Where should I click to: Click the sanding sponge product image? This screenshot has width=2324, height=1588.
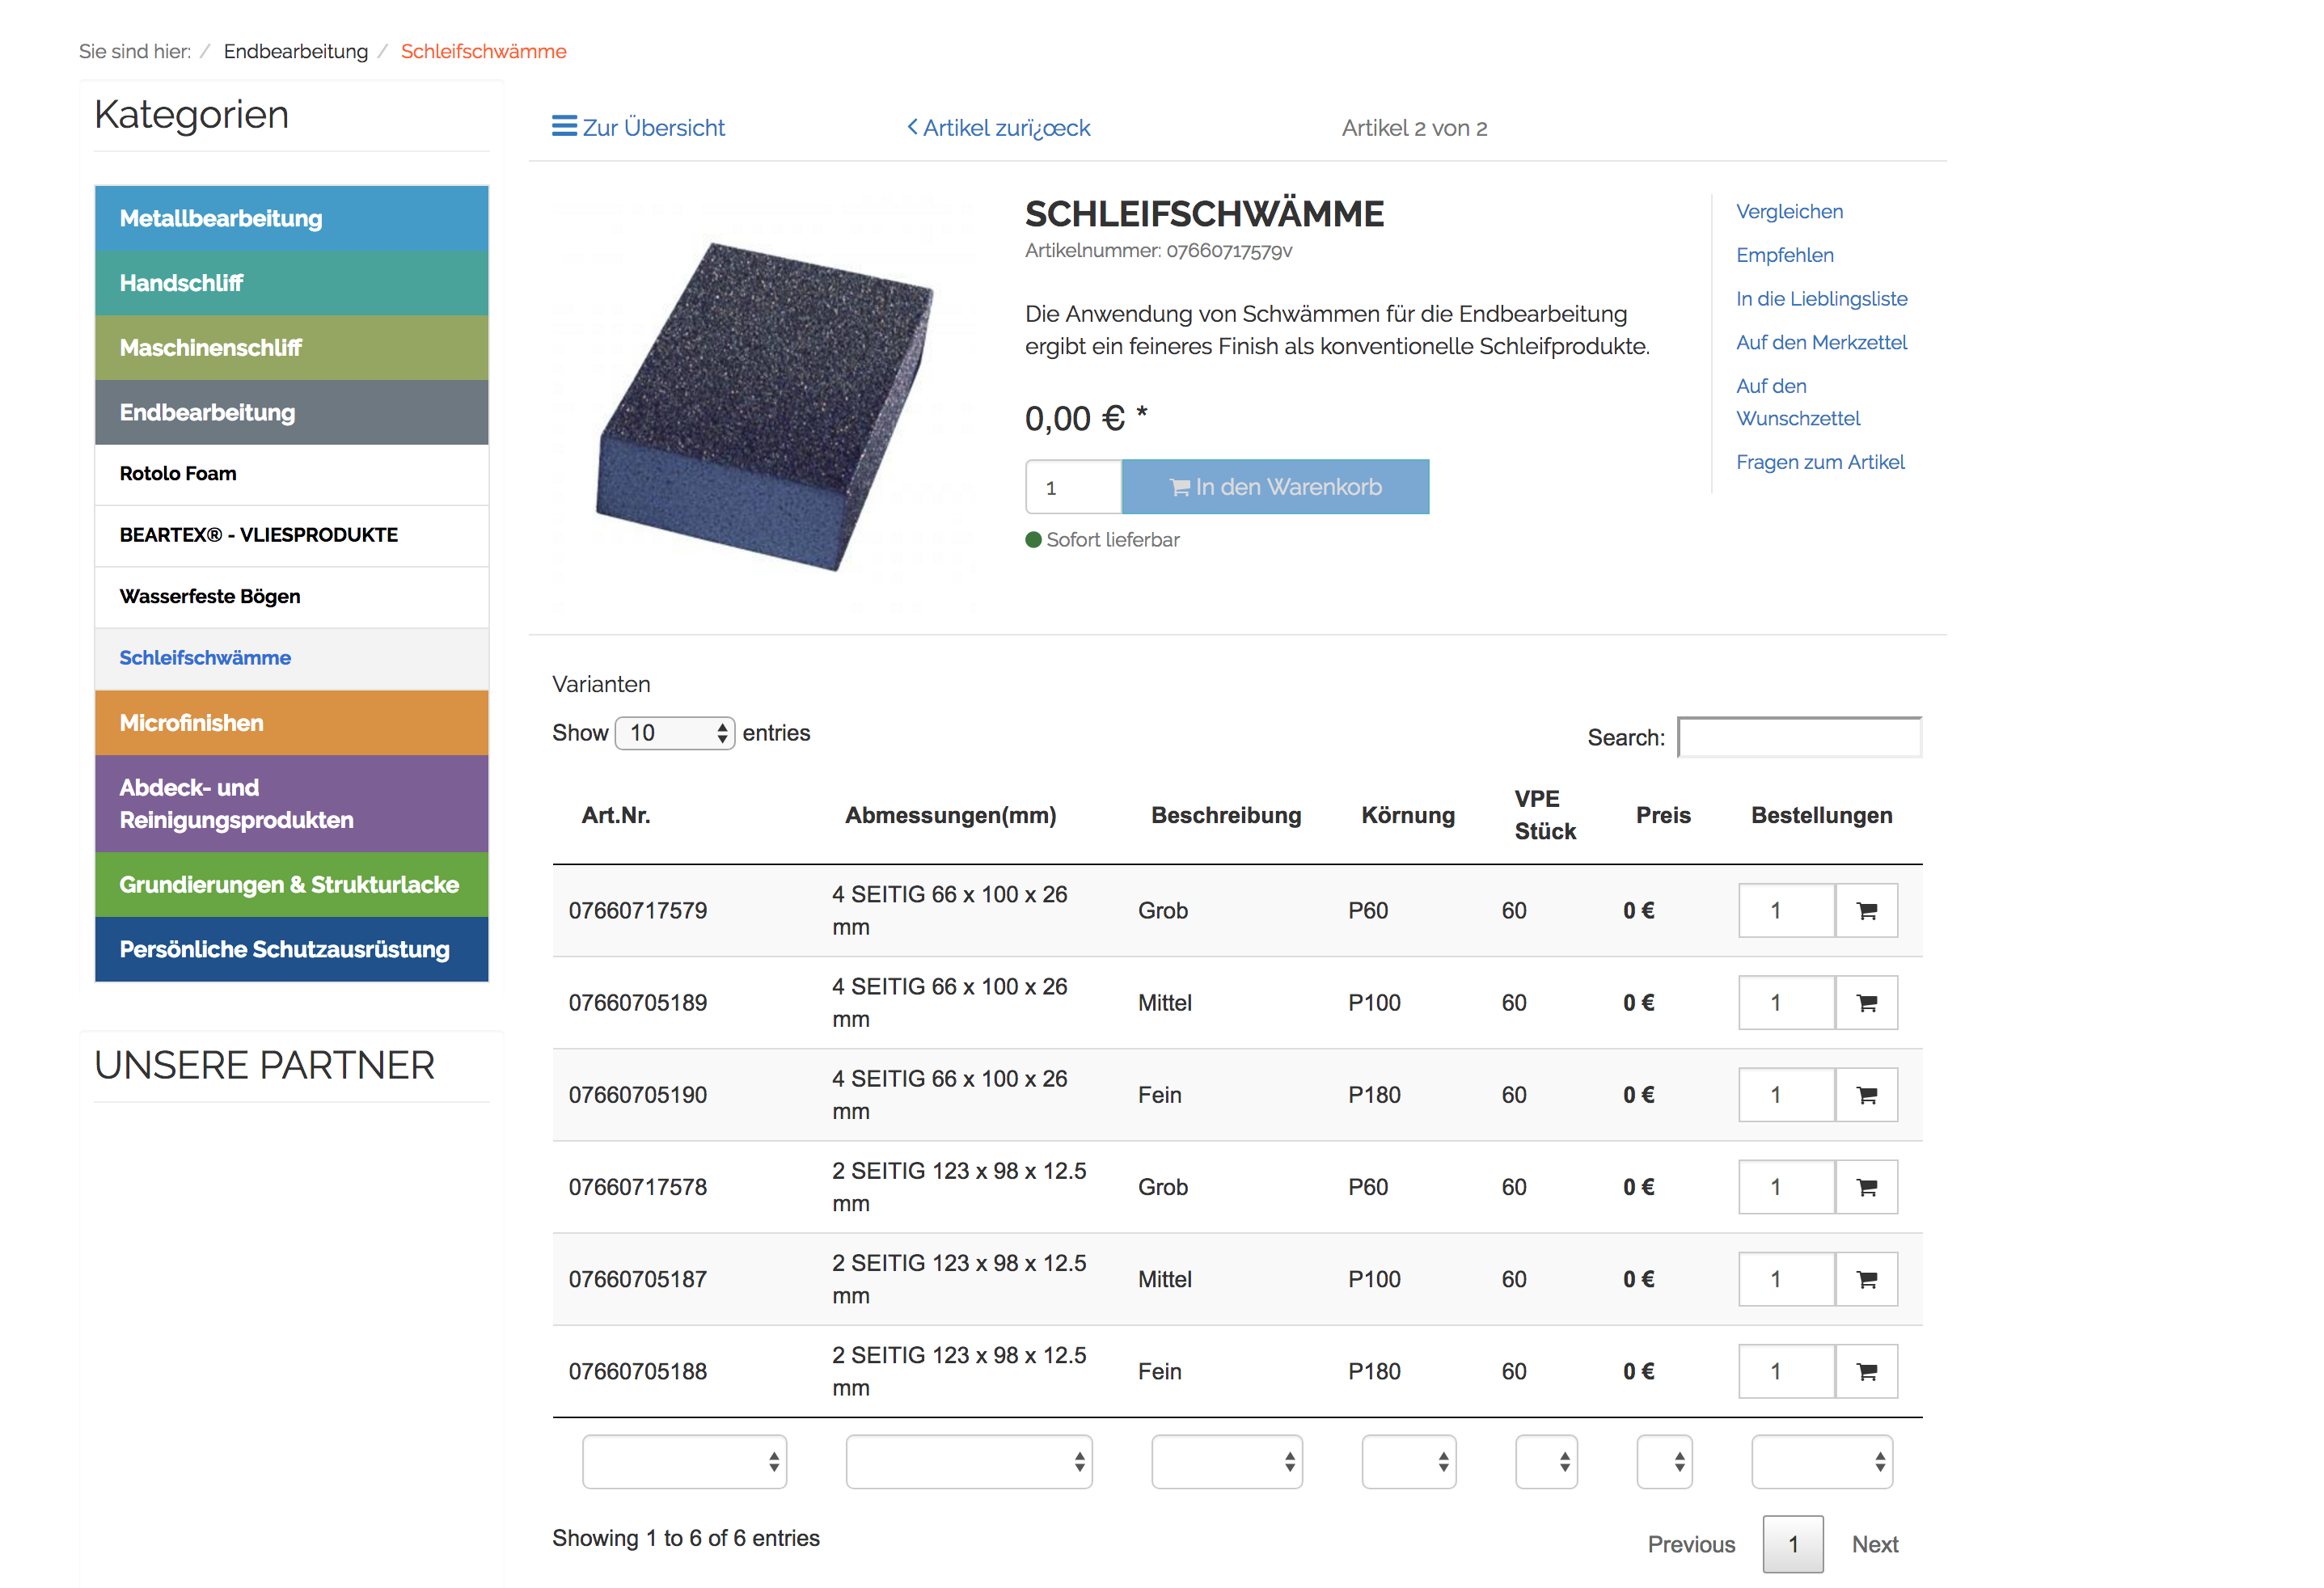[765, 405]
